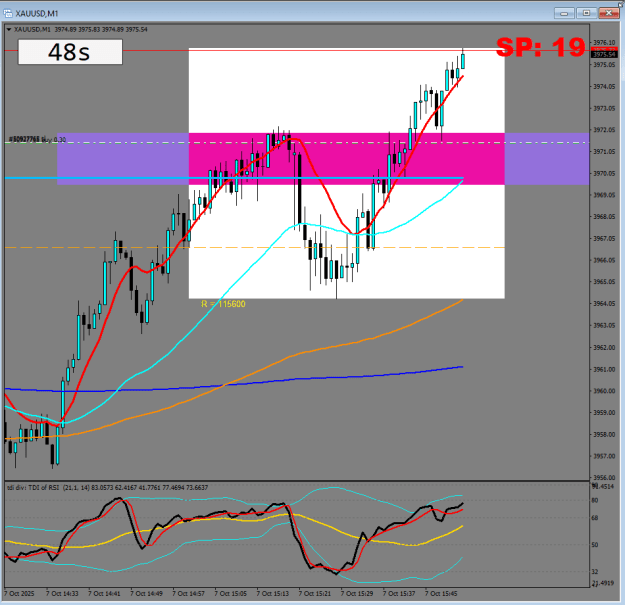Click the 7 Oct 15:21 time label
Image resolution: width=625 pixels, height=605 pixels.
pyautogui.click(x=315, y=593)
